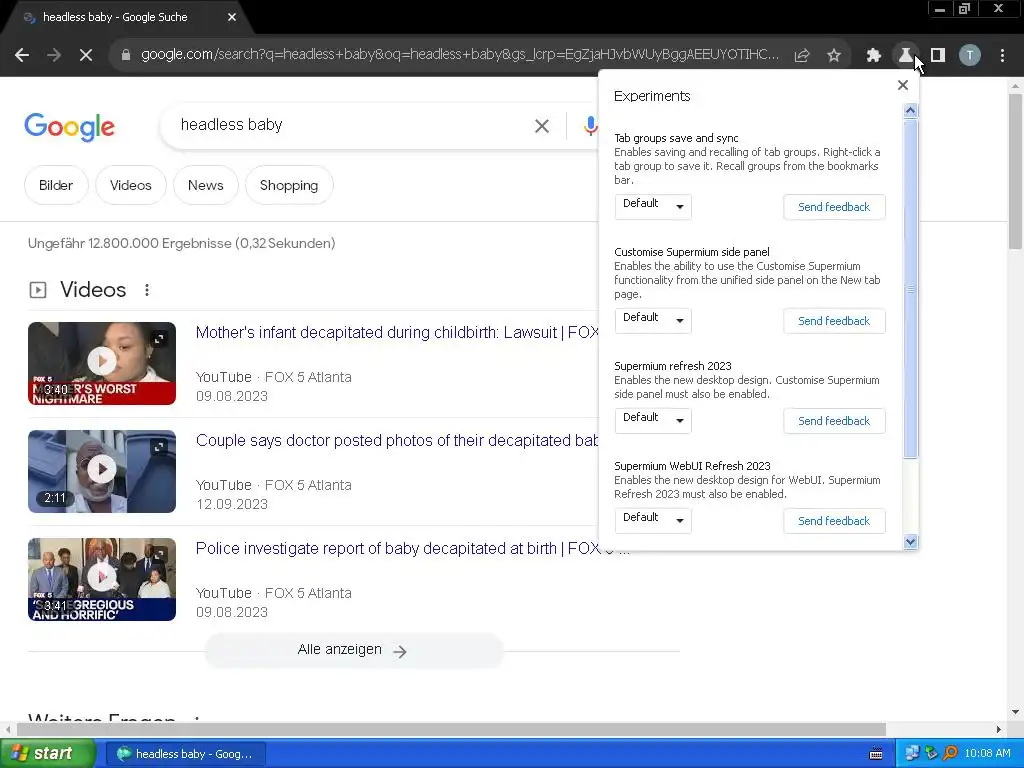Go to the Google logo homepage
The image size is (1024, 768).
pos(69,126)
